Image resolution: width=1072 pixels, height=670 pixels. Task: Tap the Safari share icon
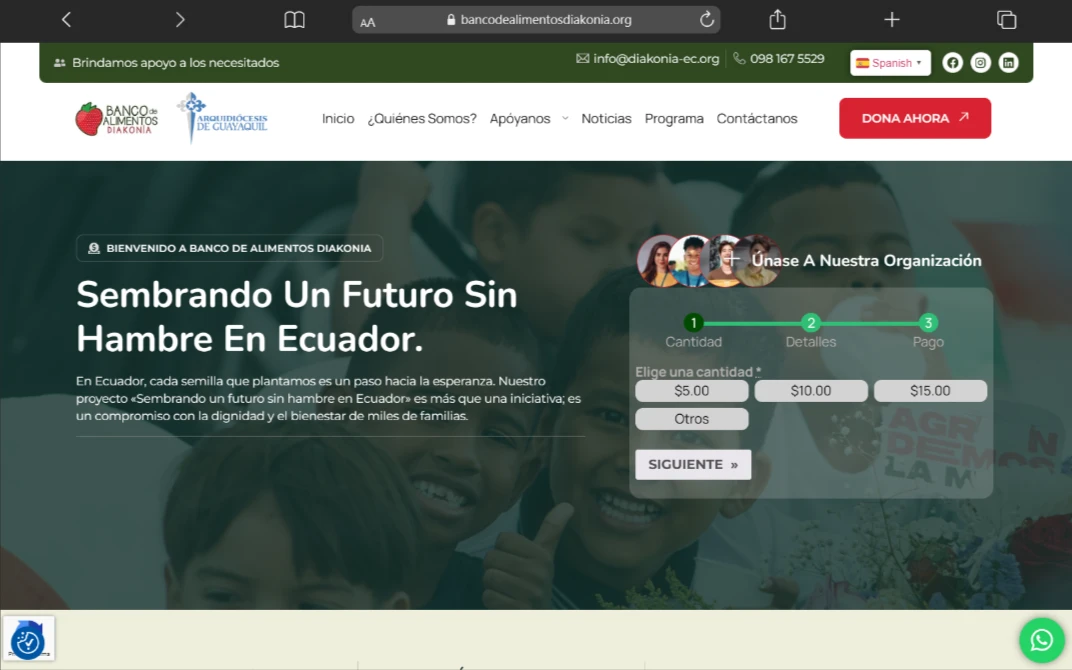777,20
